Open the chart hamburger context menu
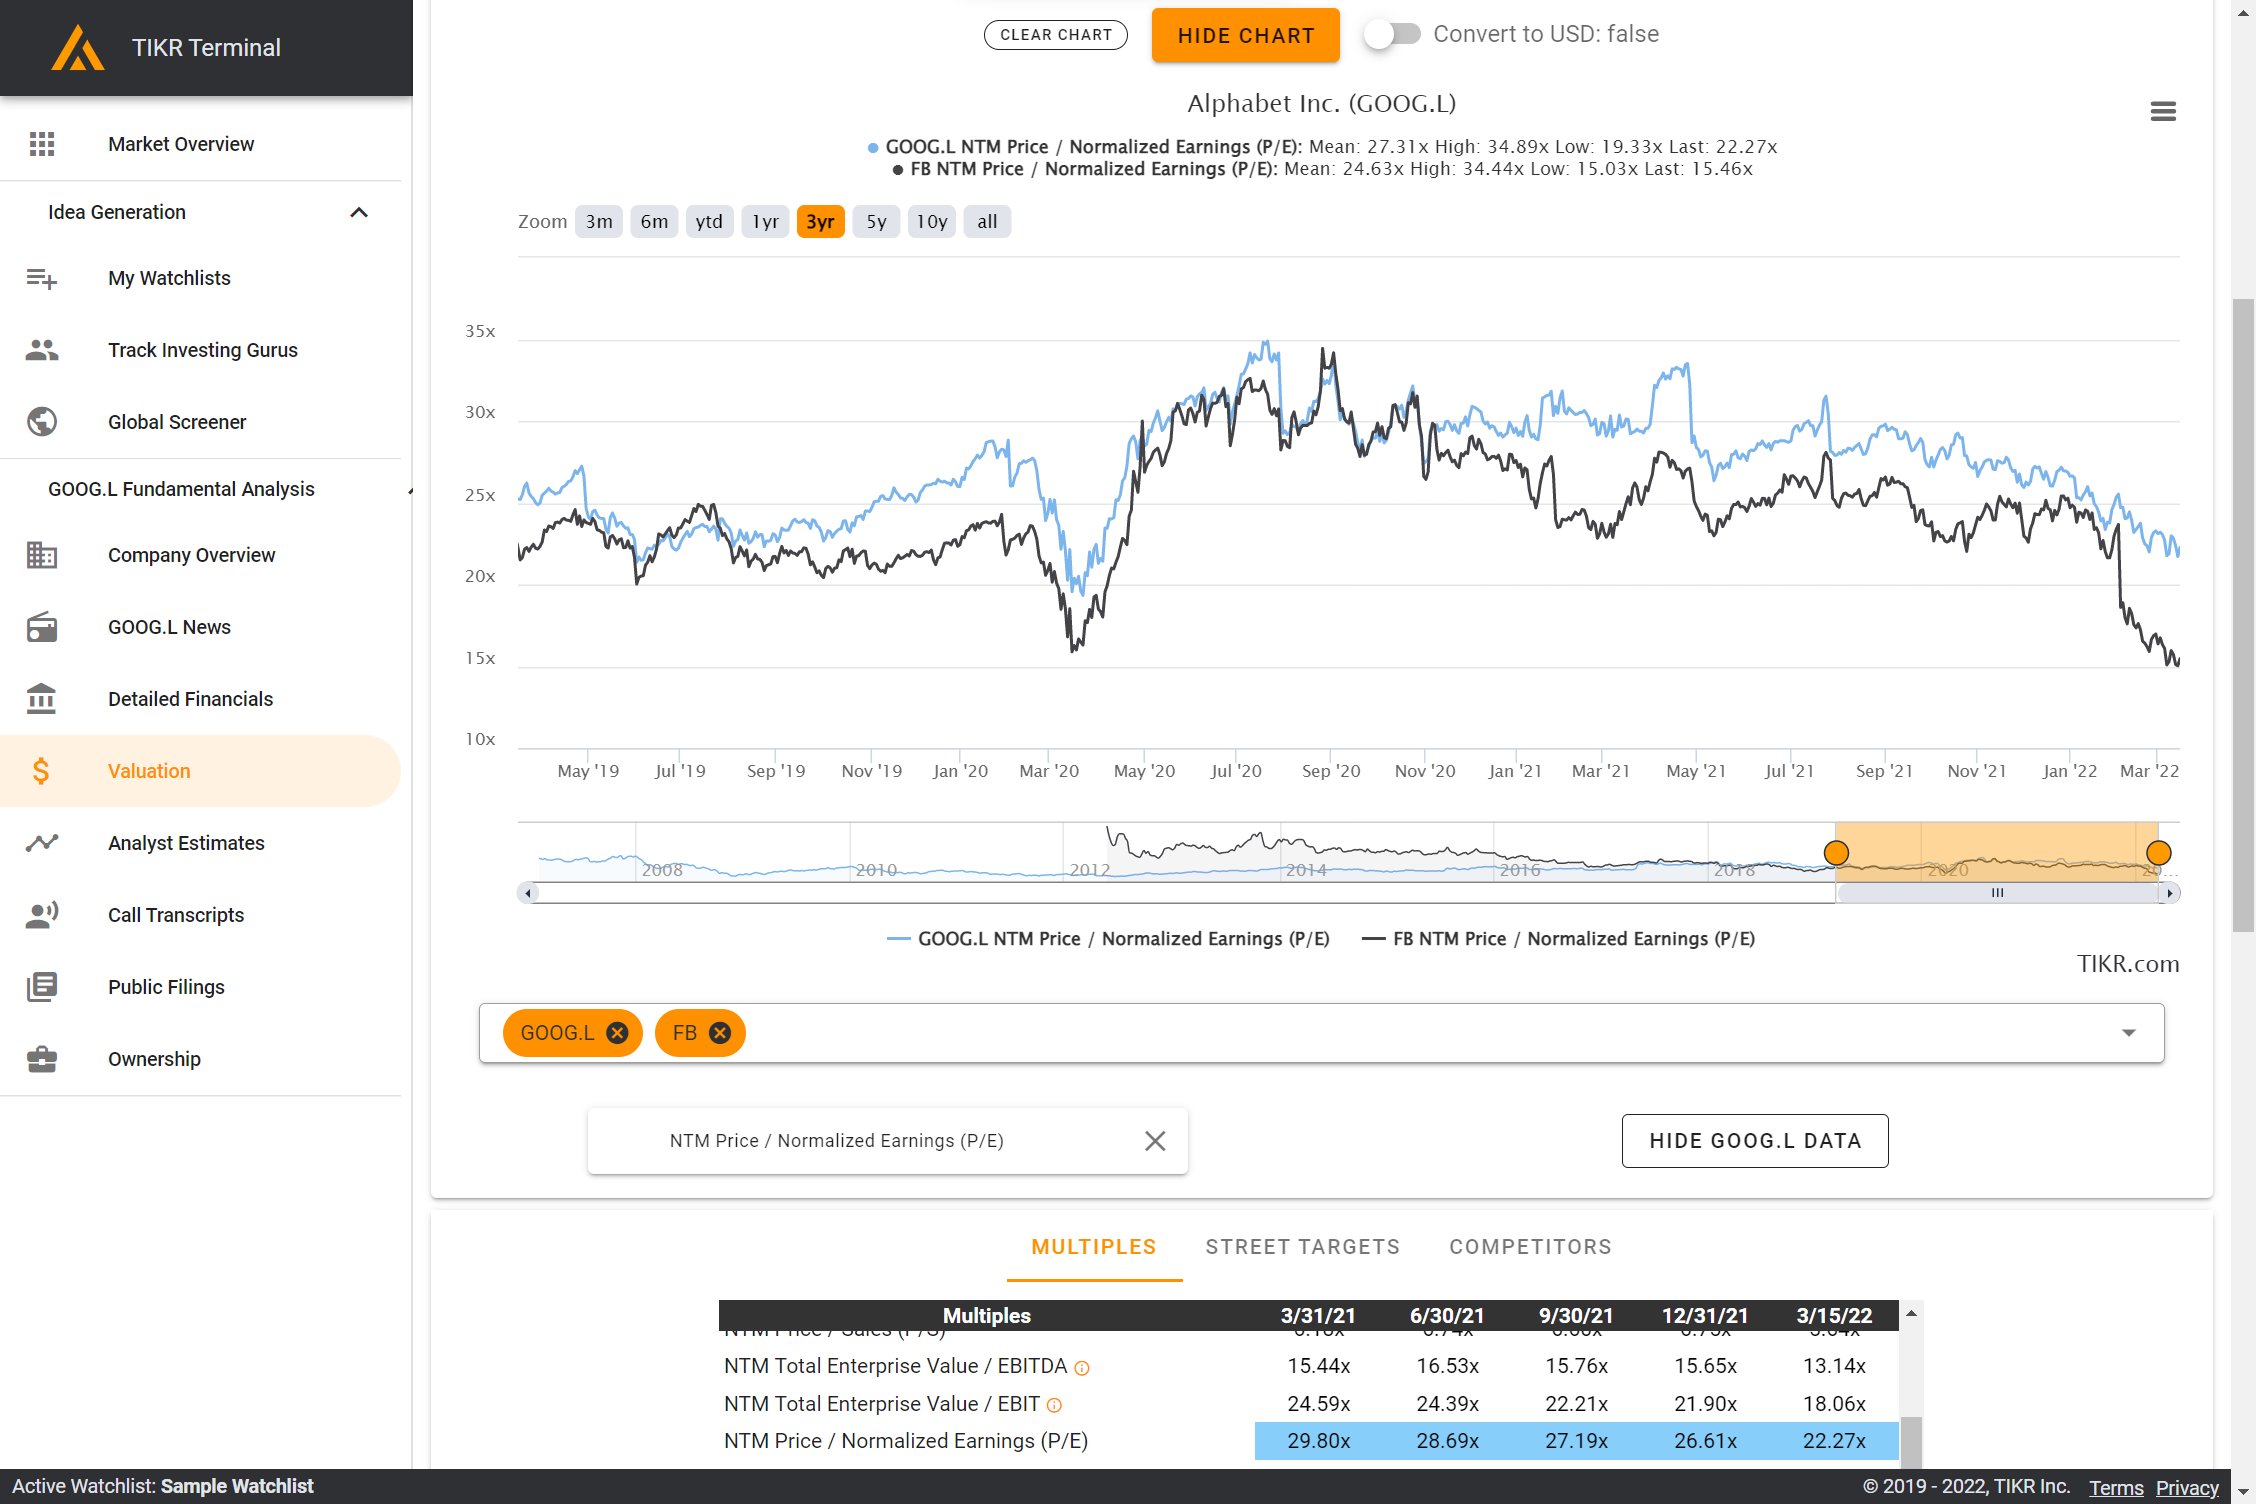 tap(2163, 111)
